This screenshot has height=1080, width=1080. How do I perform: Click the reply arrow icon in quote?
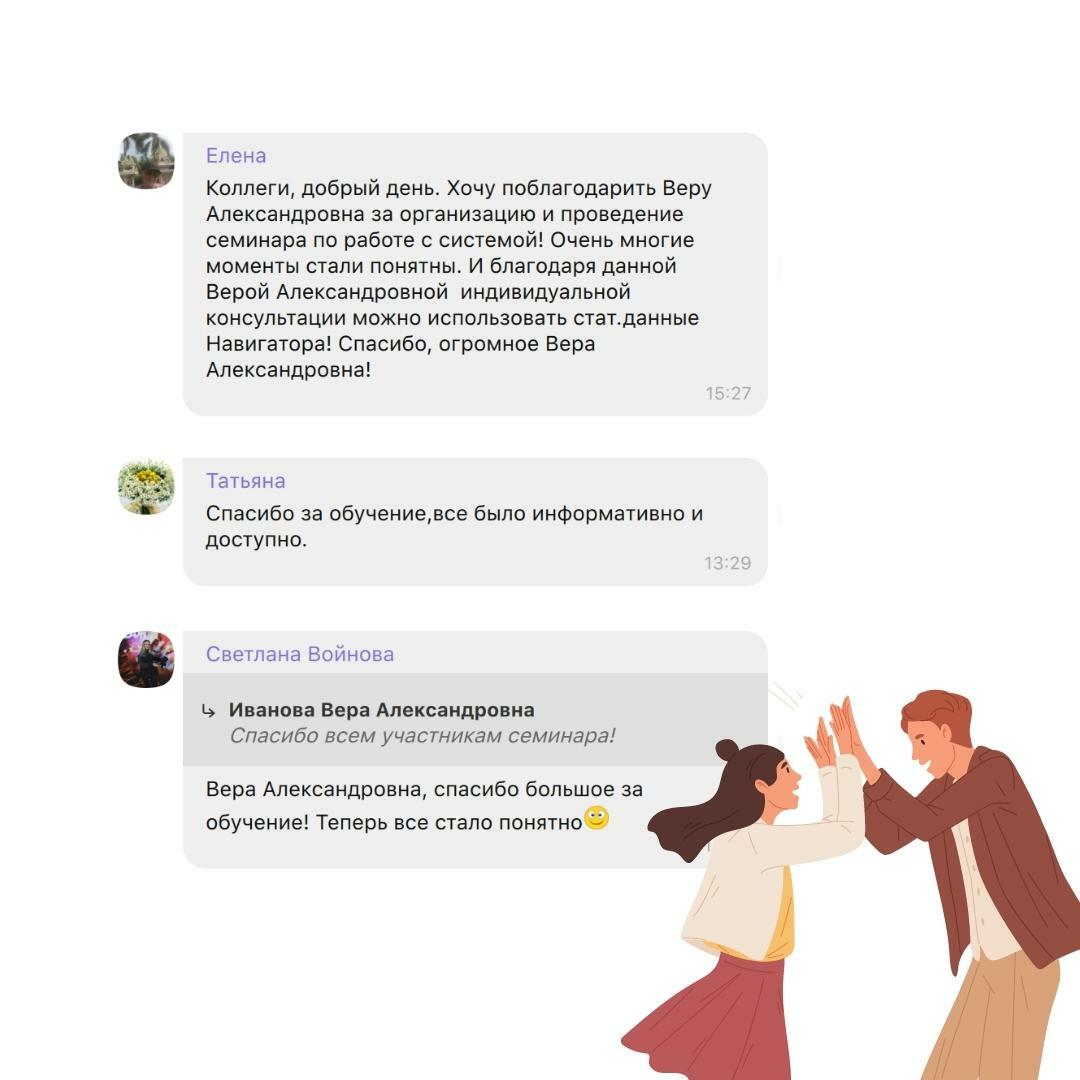[209, 711]
